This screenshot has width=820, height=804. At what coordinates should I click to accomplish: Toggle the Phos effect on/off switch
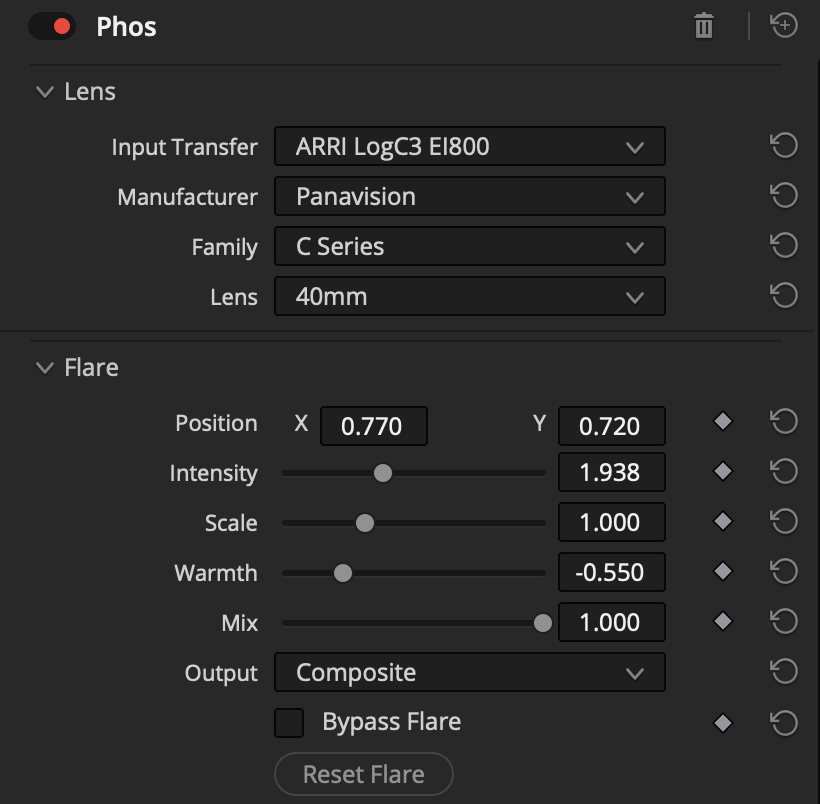[x=52, y=26]
